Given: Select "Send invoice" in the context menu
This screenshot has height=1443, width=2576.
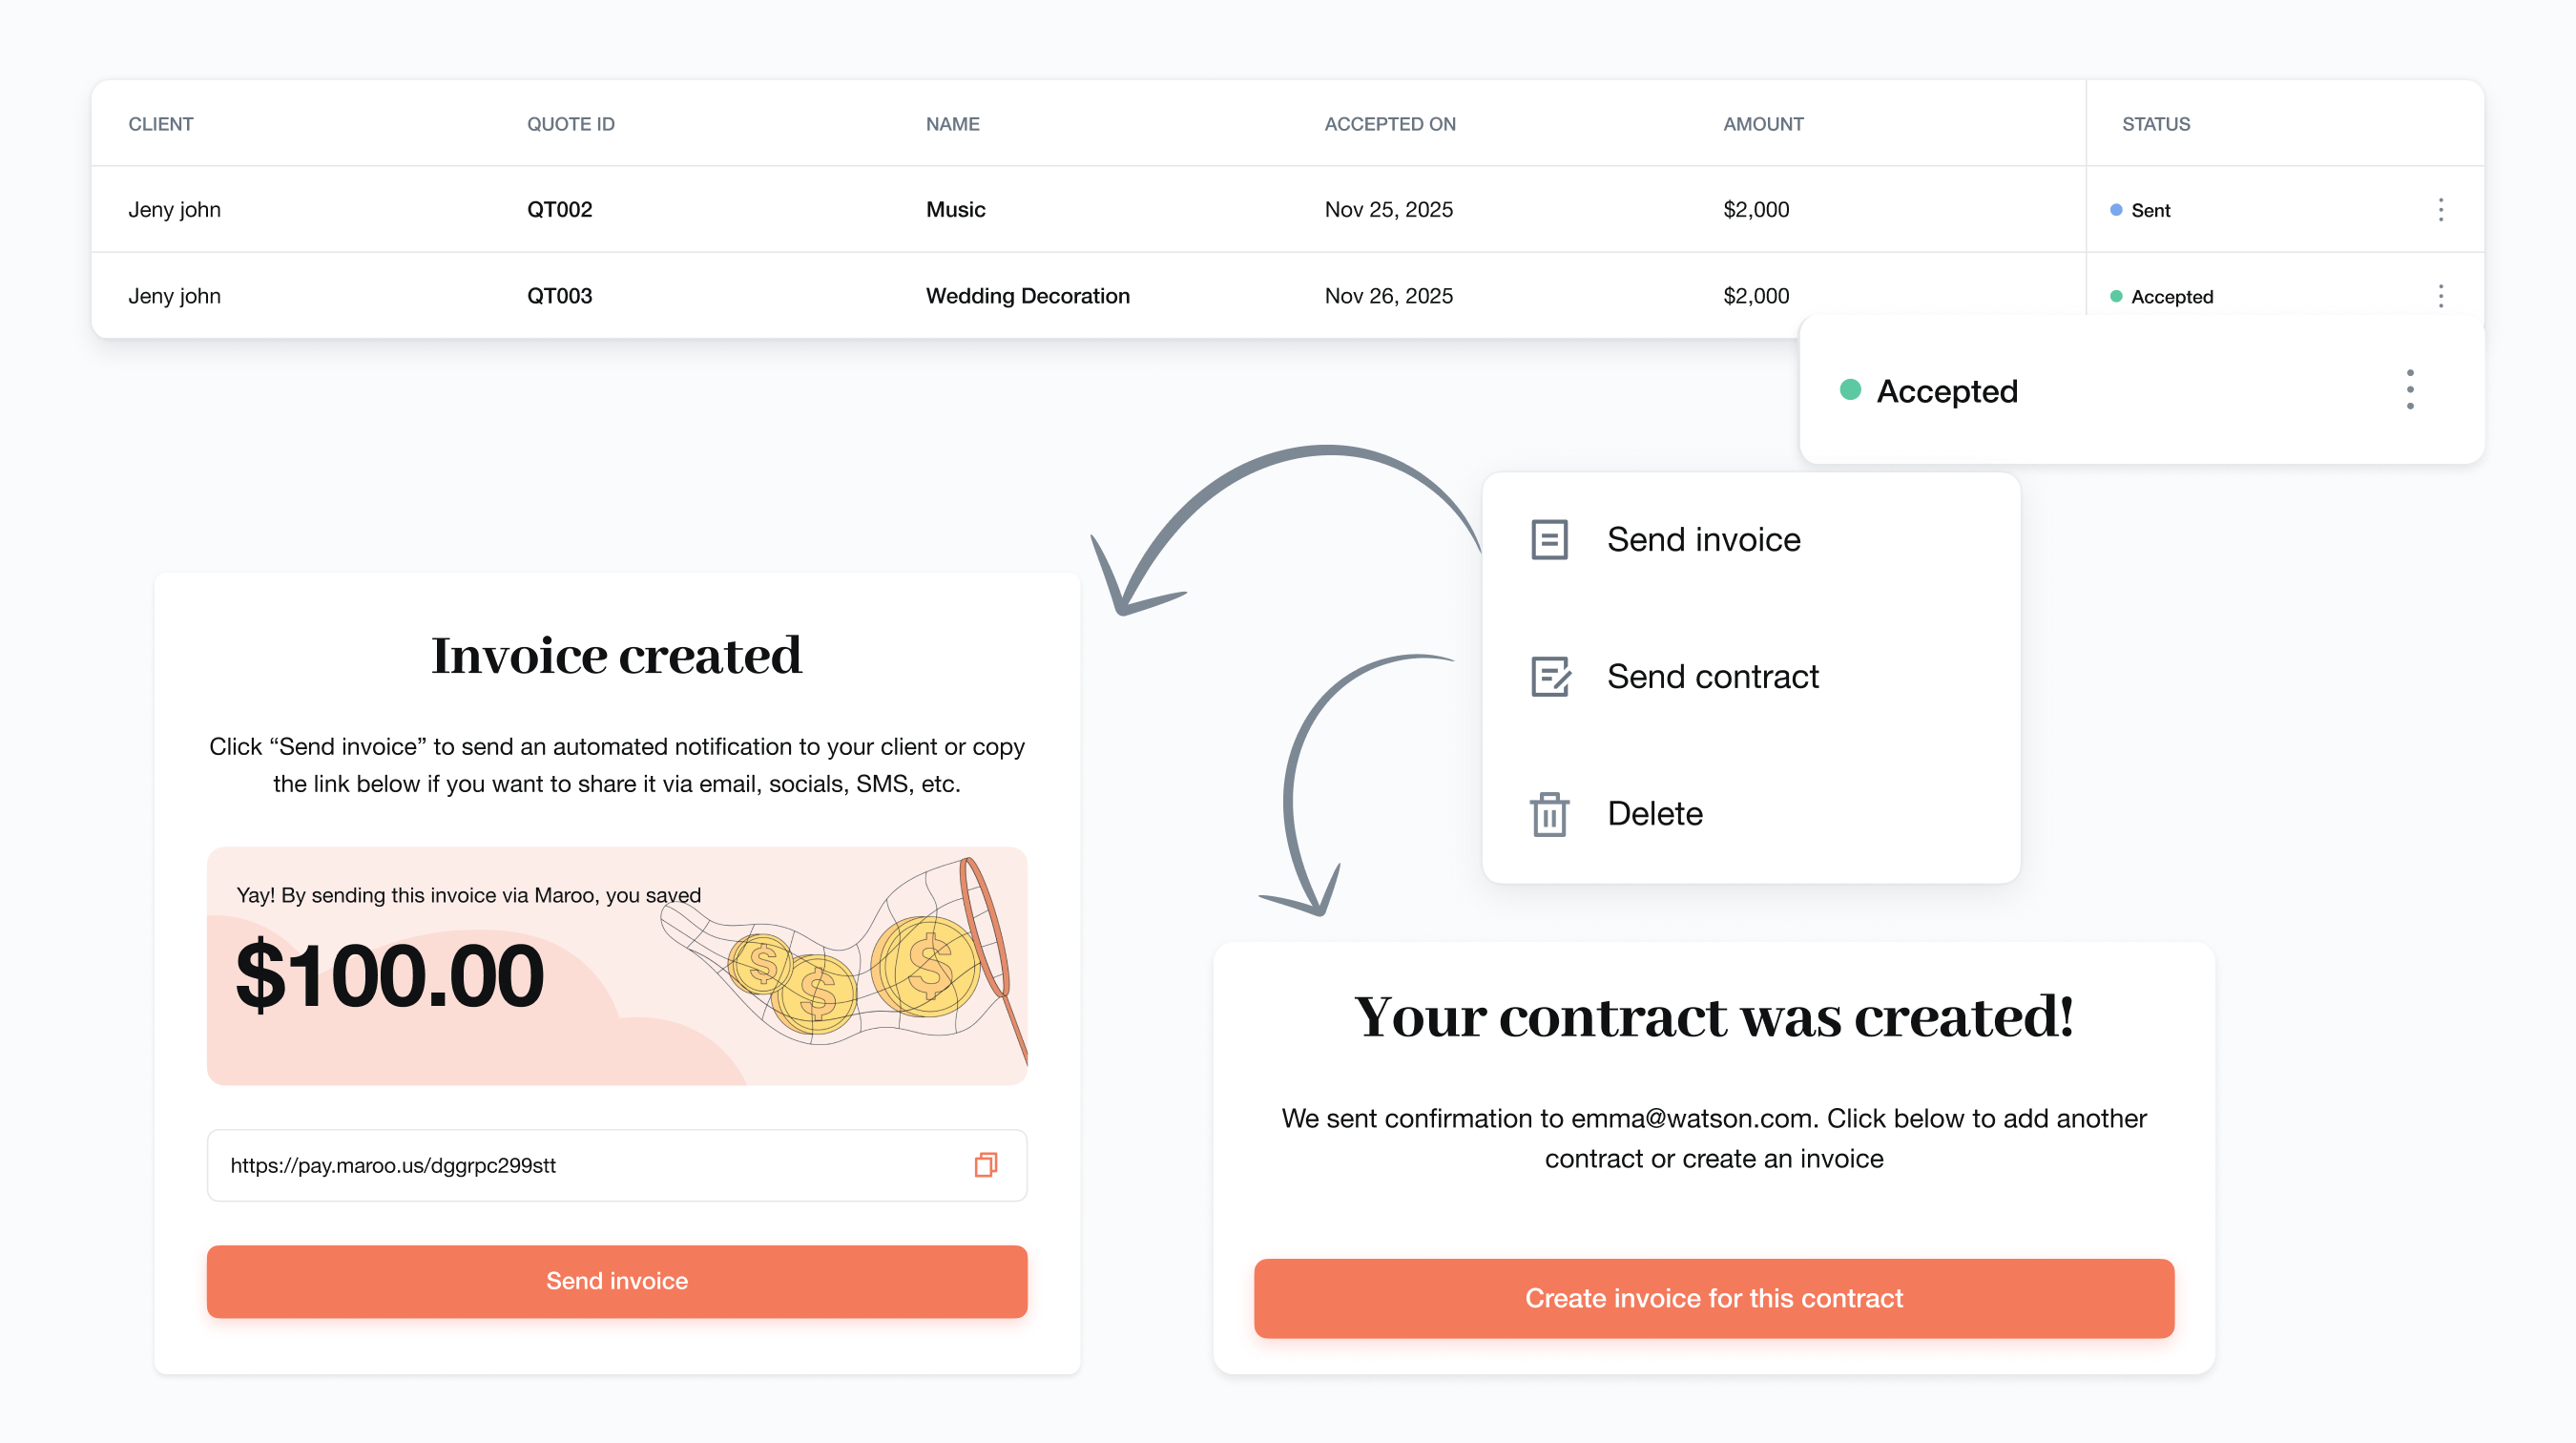Looking at the screenshot, I should tap(1702, 538).
